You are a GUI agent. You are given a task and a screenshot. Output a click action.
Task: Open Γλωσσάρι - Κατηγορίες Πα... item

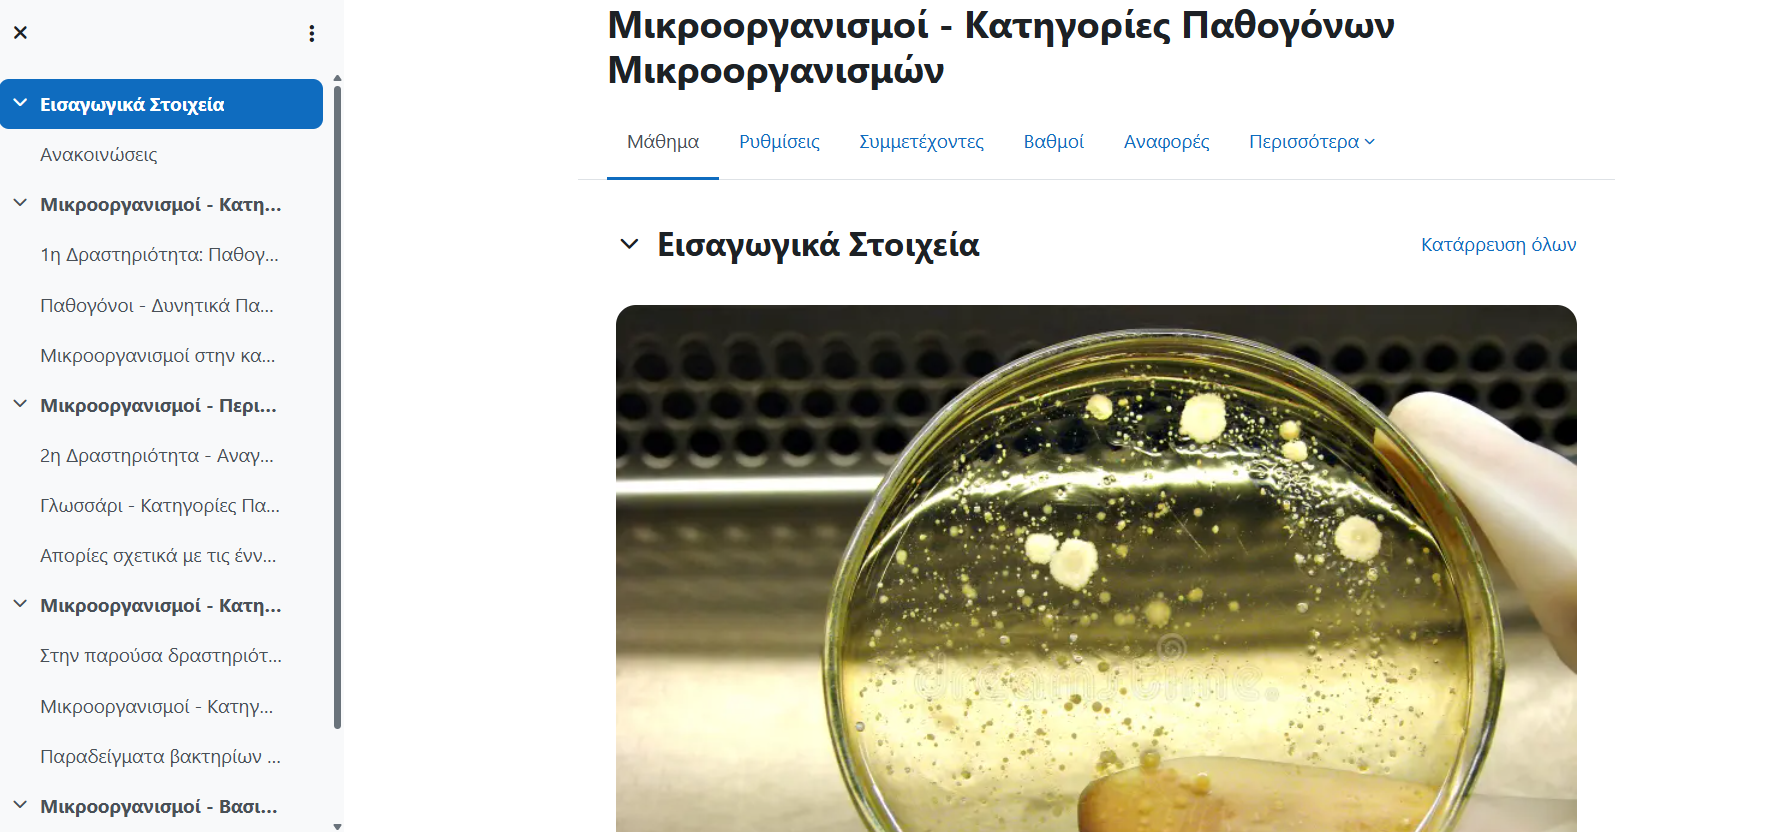coord(160,506)
